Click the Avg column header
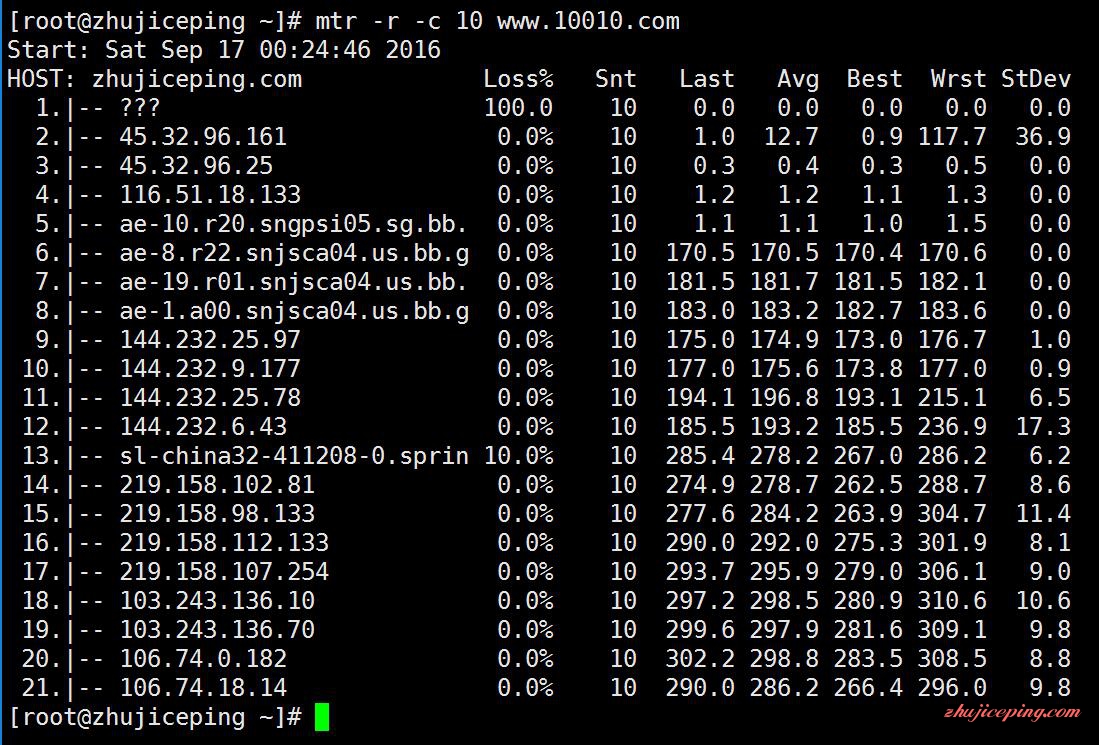Viewport: 1099px width, 745px height. [798, 78]
